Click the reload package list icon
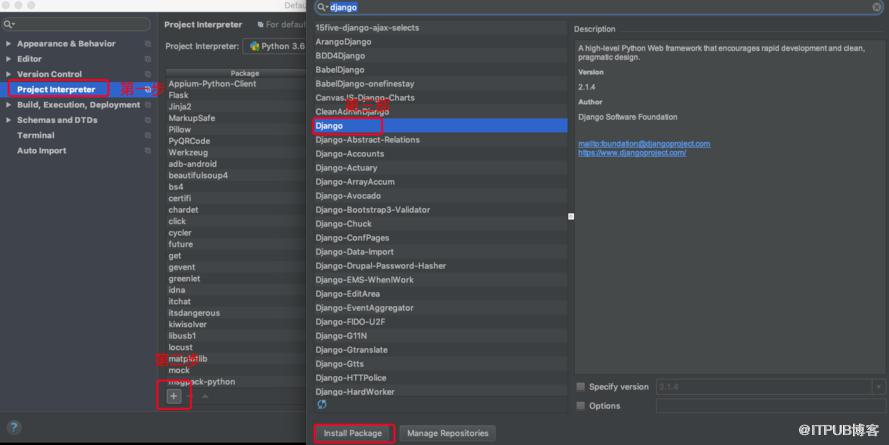Image resolution: width=889 pixels, height=445 pixels. pyautogui.click(x=321, y=404)
